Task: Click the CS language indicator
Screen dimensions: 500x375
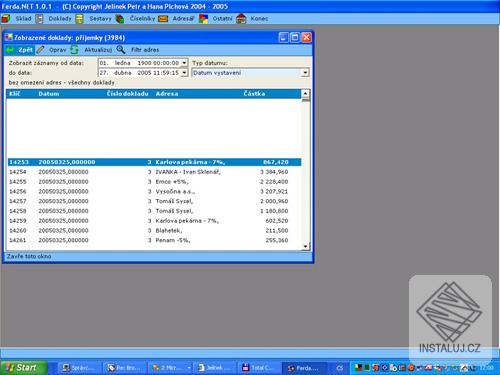Action: (340, 368)
